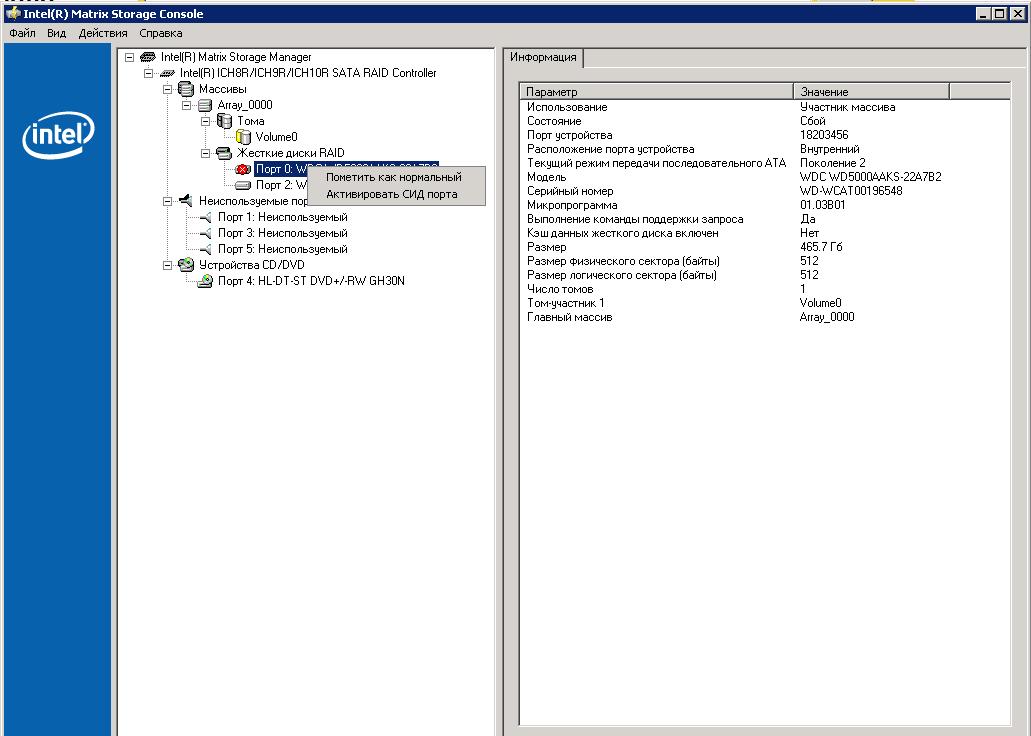Click the Порт 3 unused port icon
This screenshot has height=736, width=1031.
[205, 233]
